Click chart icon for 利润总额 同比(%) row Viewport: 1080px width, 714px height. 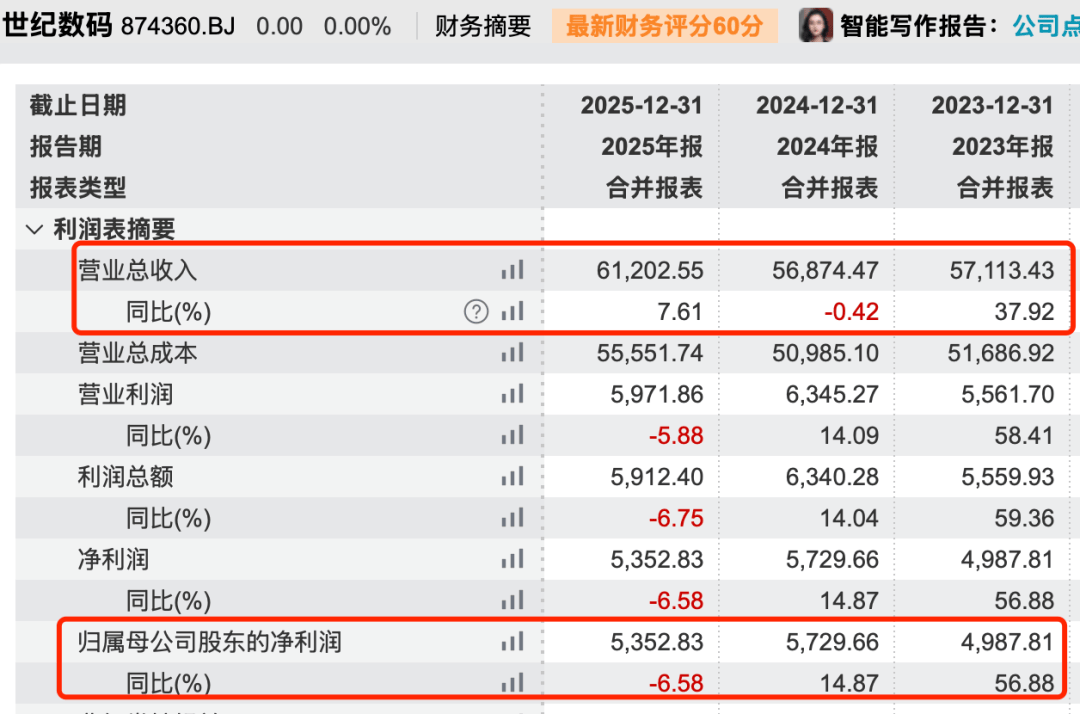click(512, 518)
